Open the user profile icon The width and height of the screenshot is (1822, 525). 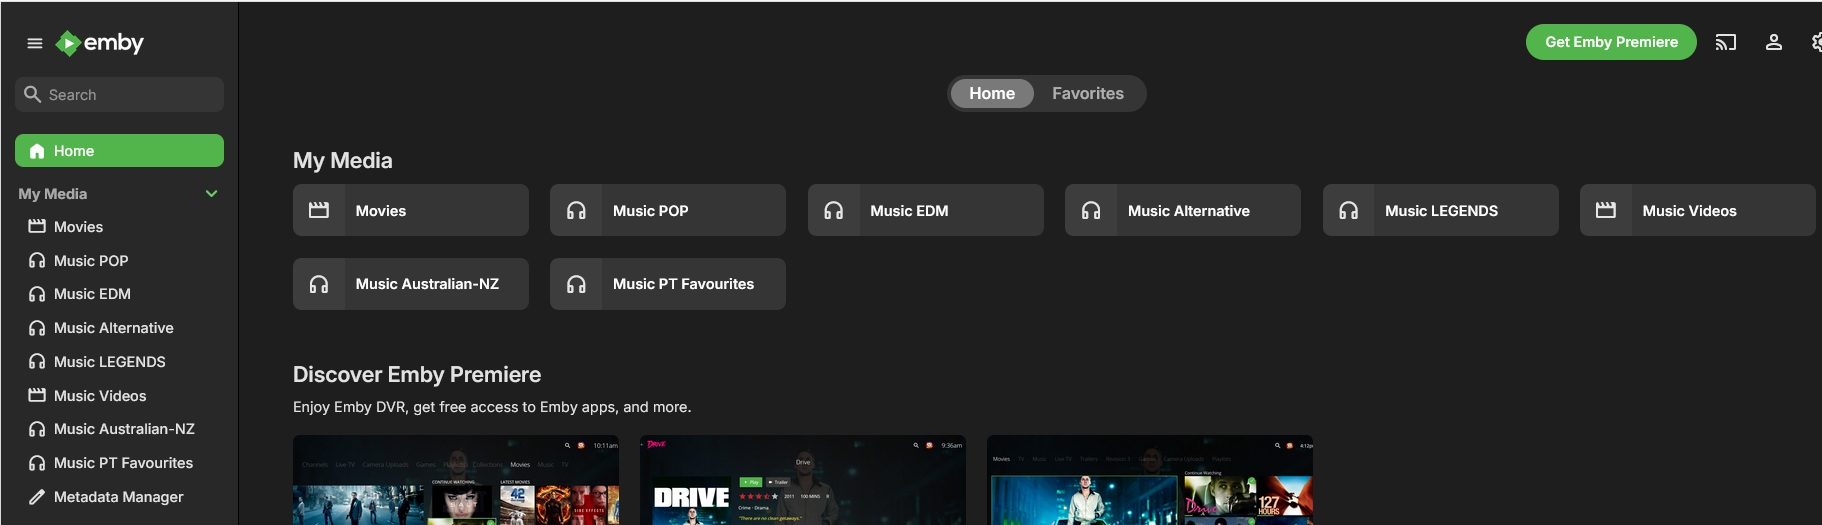[x=1774, y=42]
